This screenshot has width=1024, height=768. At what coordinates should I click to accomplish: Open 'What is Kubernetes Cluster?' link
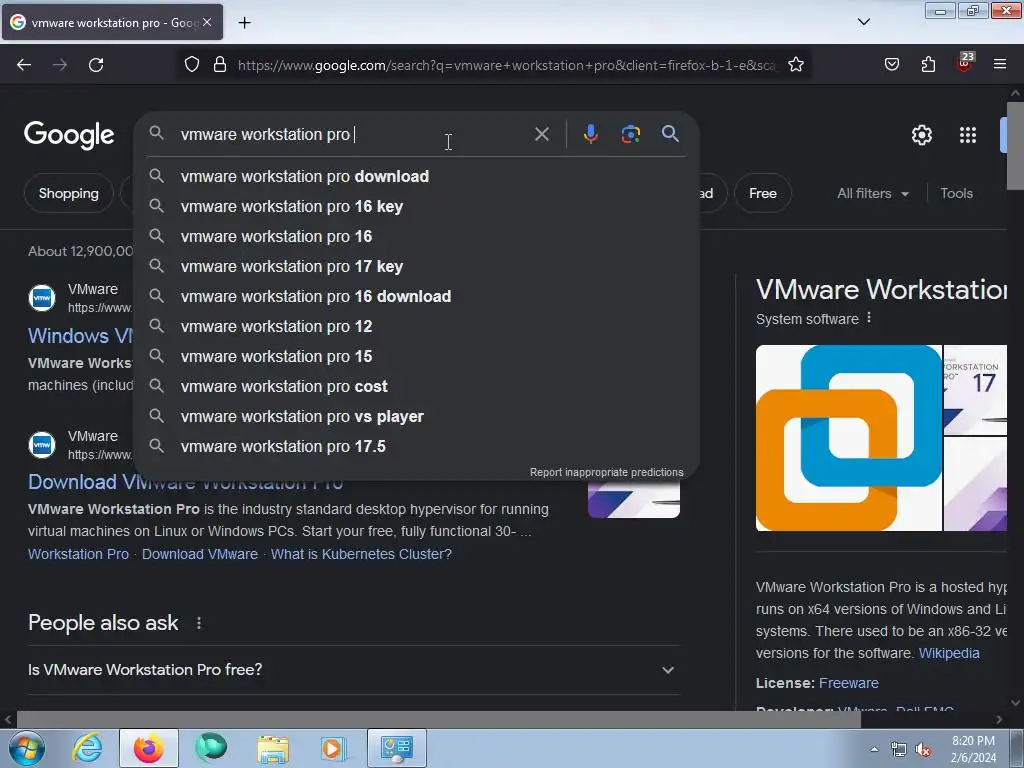(x=361, y=554)
